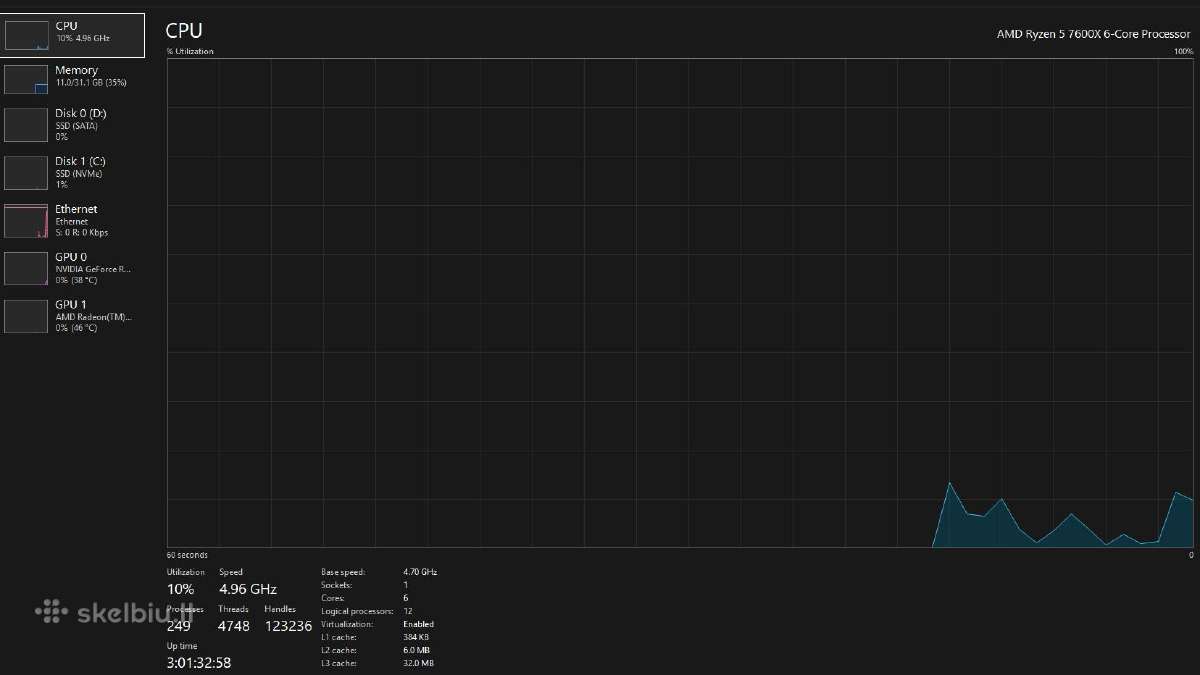Click the L2 cache value 6.0 MB
This screenshot has height=675, width=1200.
pyautogui.click(x=417, y=649)
